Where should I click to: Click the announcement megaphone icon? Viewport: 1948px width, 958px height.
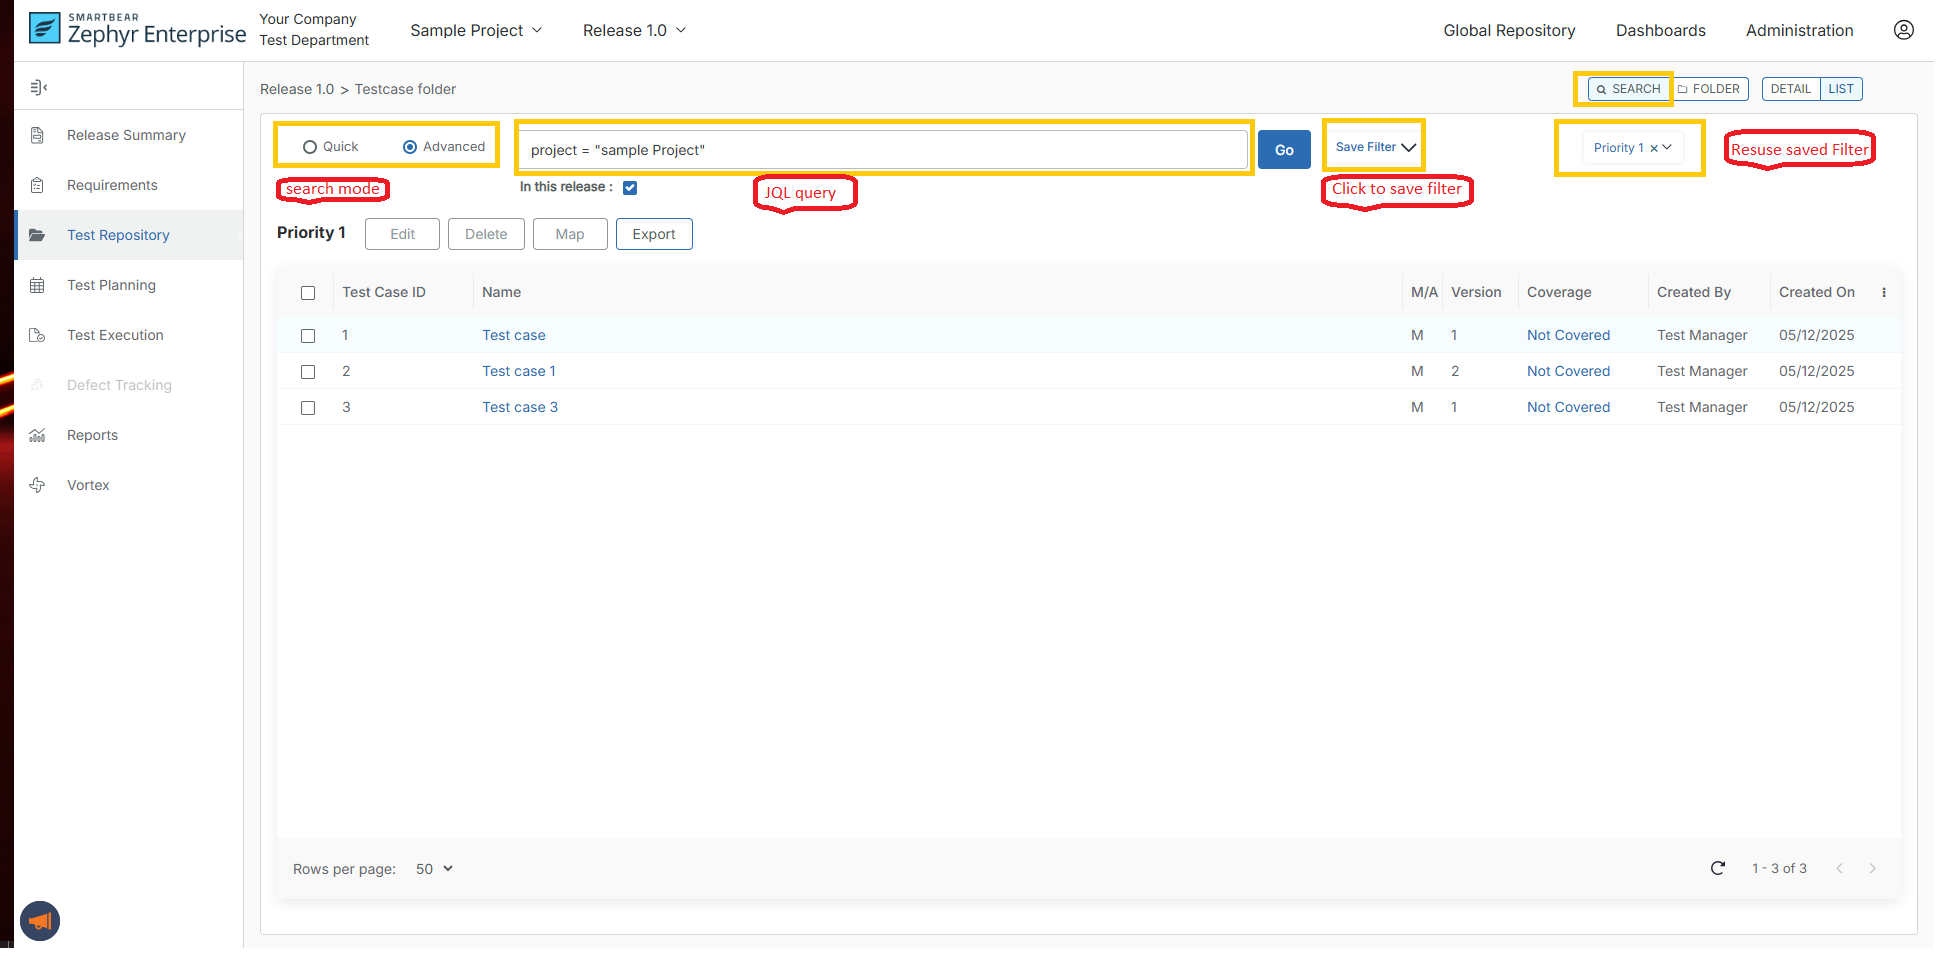click(40, 921)
